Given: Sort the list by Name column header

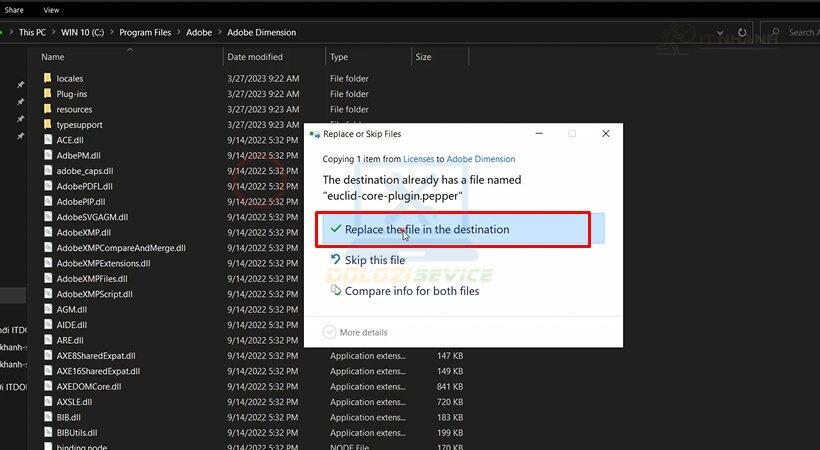Looking at the screenshot, I should point(53,57).
